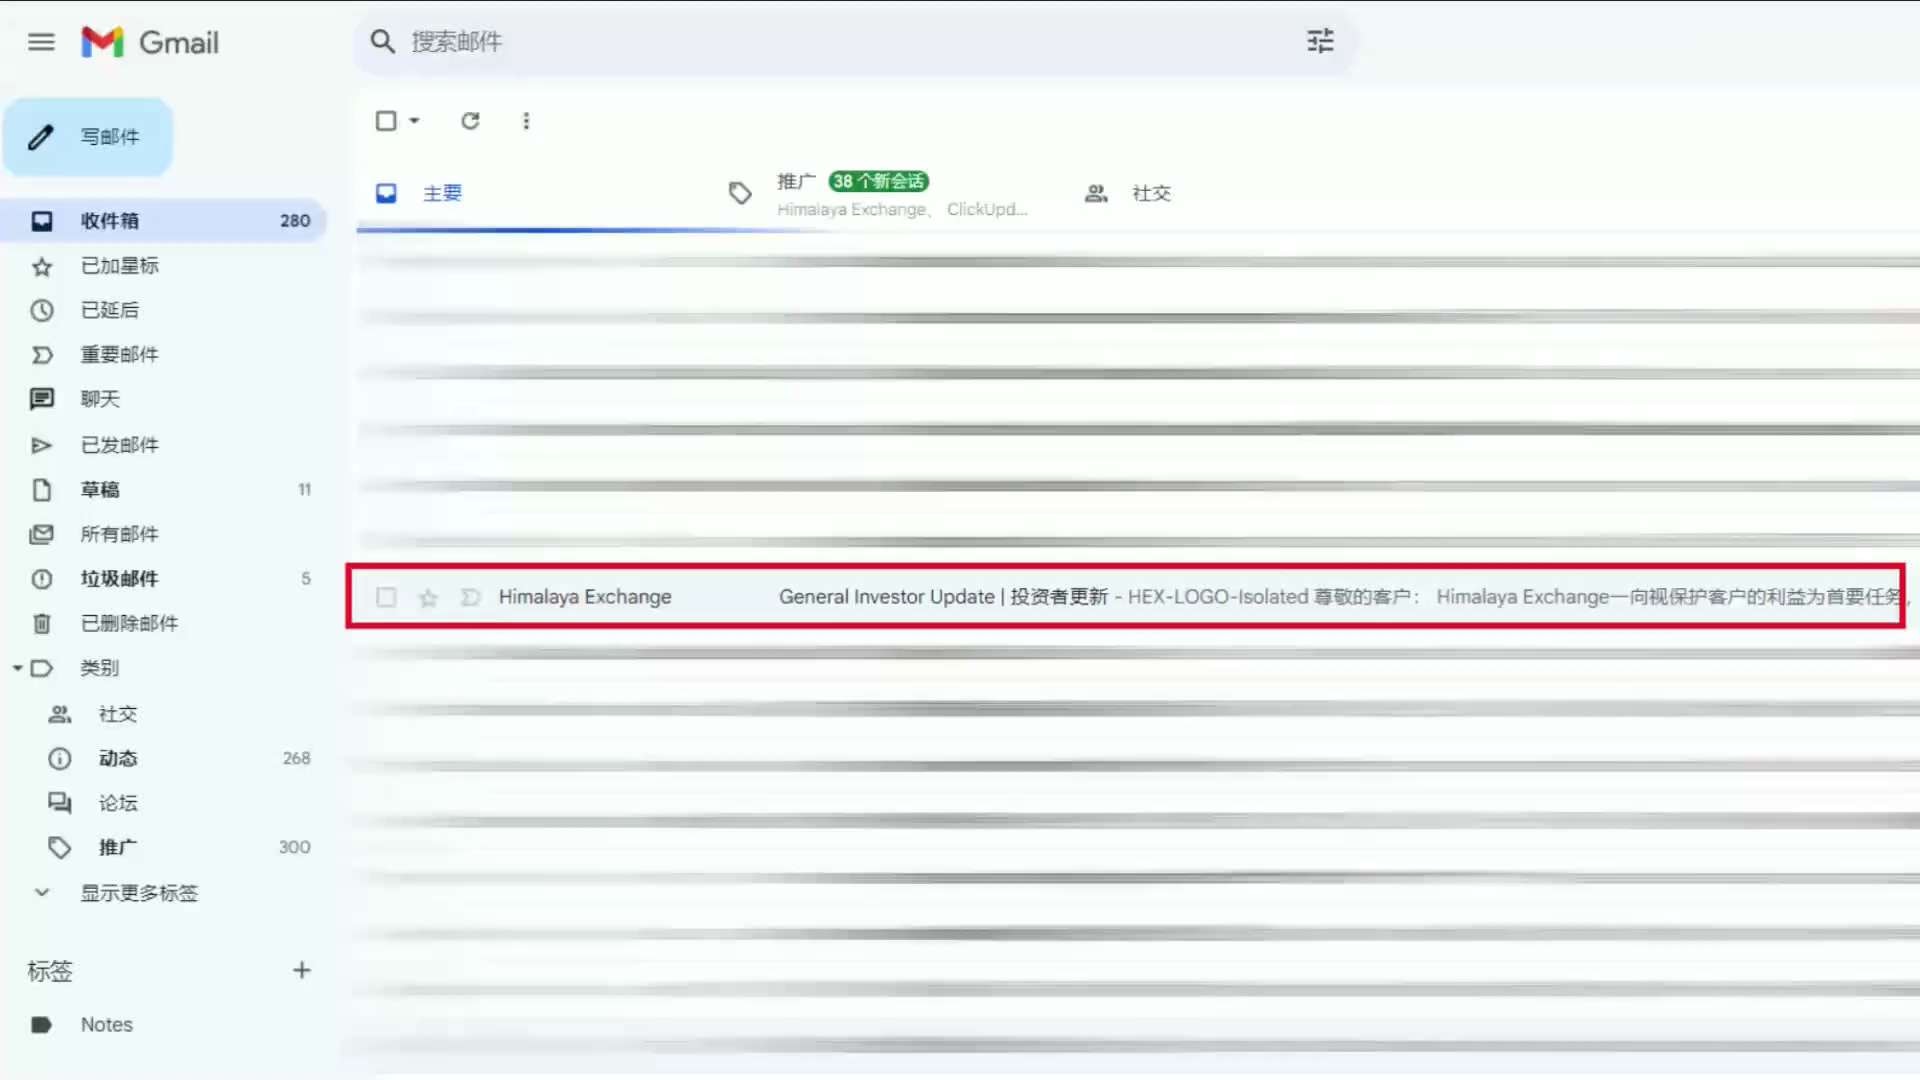This screenshot has width=1920, height=1080.
Task: Open the Notes label
Action: pyautogui.click(x=106, y=1024)
